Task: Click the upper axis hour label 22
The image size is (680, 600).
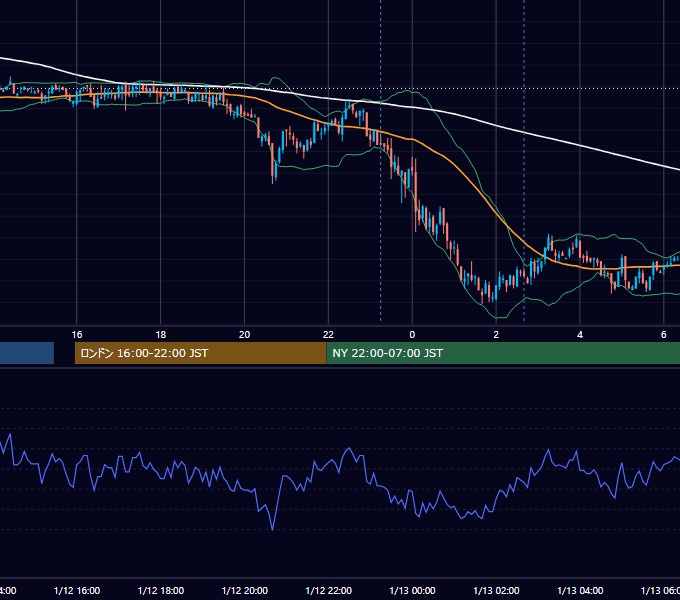Action: click(x=328, y=335)
